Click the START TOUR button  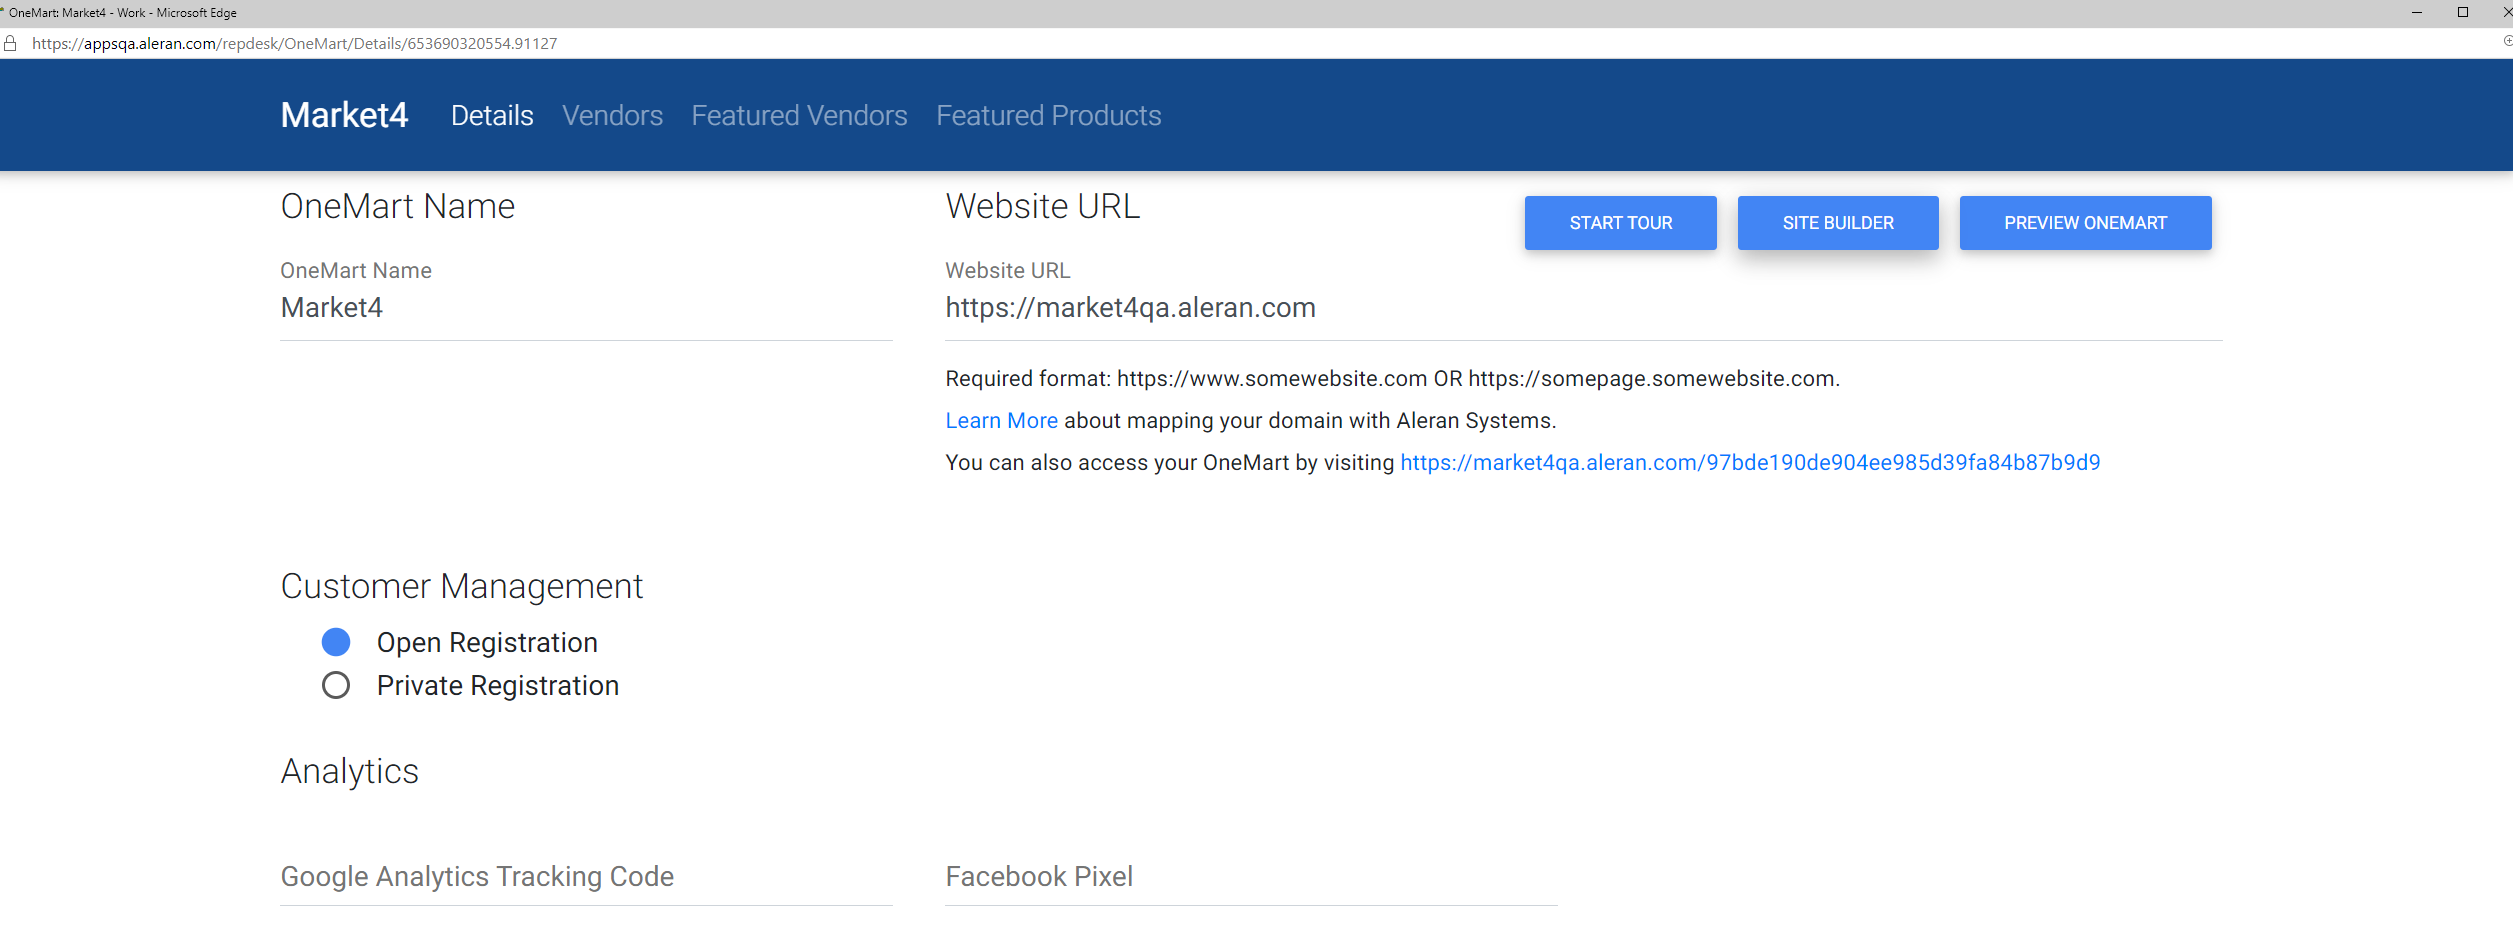[1620, 222]
